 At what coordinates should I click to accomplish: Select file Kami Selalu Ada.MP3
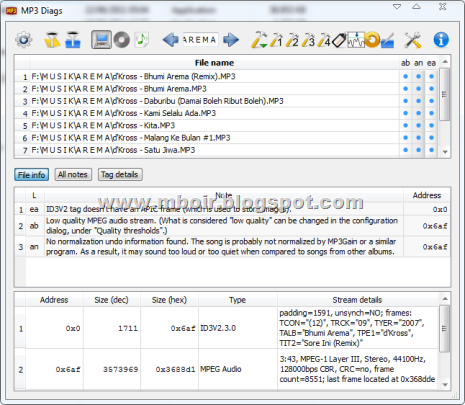pyautogui.click(x=214, y=113)
